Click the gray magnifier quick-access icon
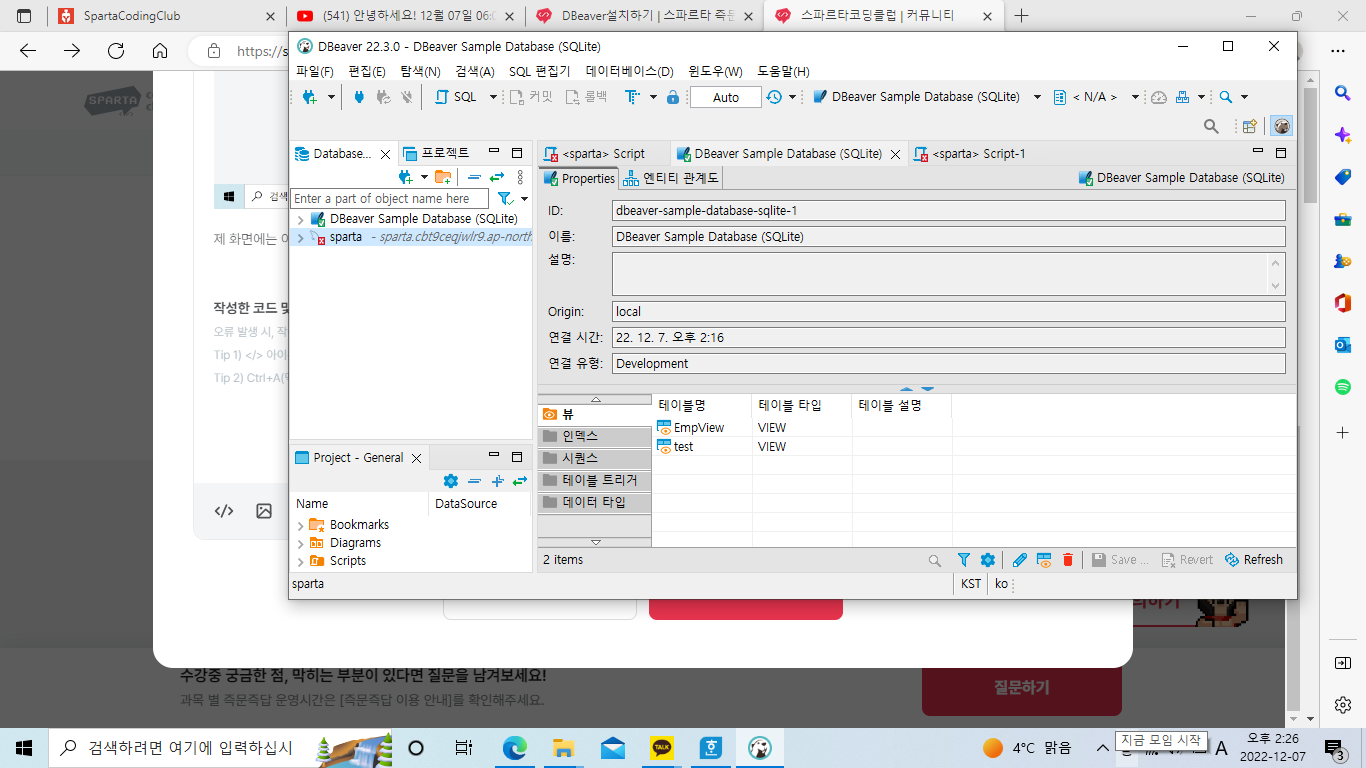This screenshot has width=1366, height=768. tap(1211, 126)
